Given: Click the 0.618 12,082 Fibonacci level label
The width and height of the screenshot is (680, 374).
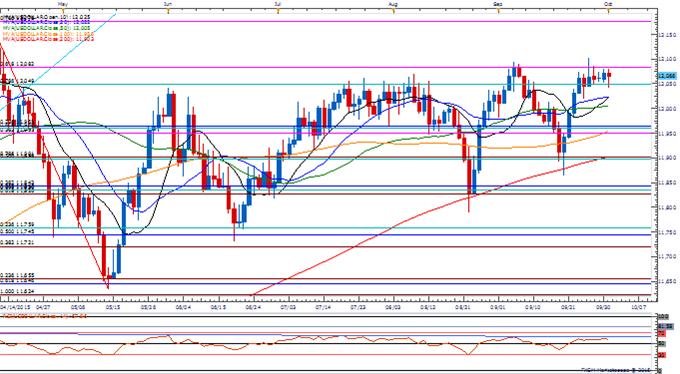Looking at the screenshot, I should tap(17, 64).
